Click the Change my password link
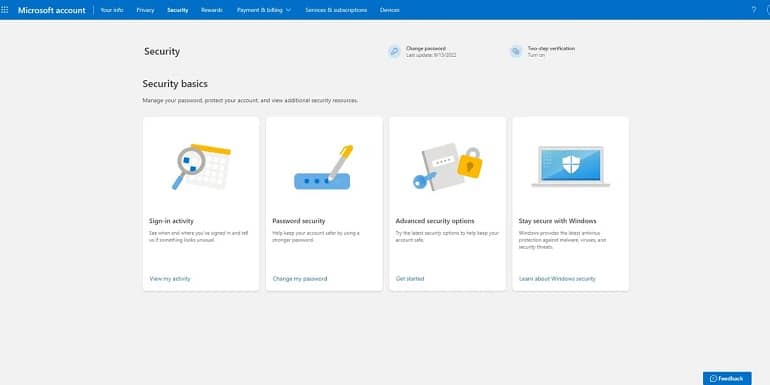The width and height of the screenshot is (770, 385). [x=300, y=278]
